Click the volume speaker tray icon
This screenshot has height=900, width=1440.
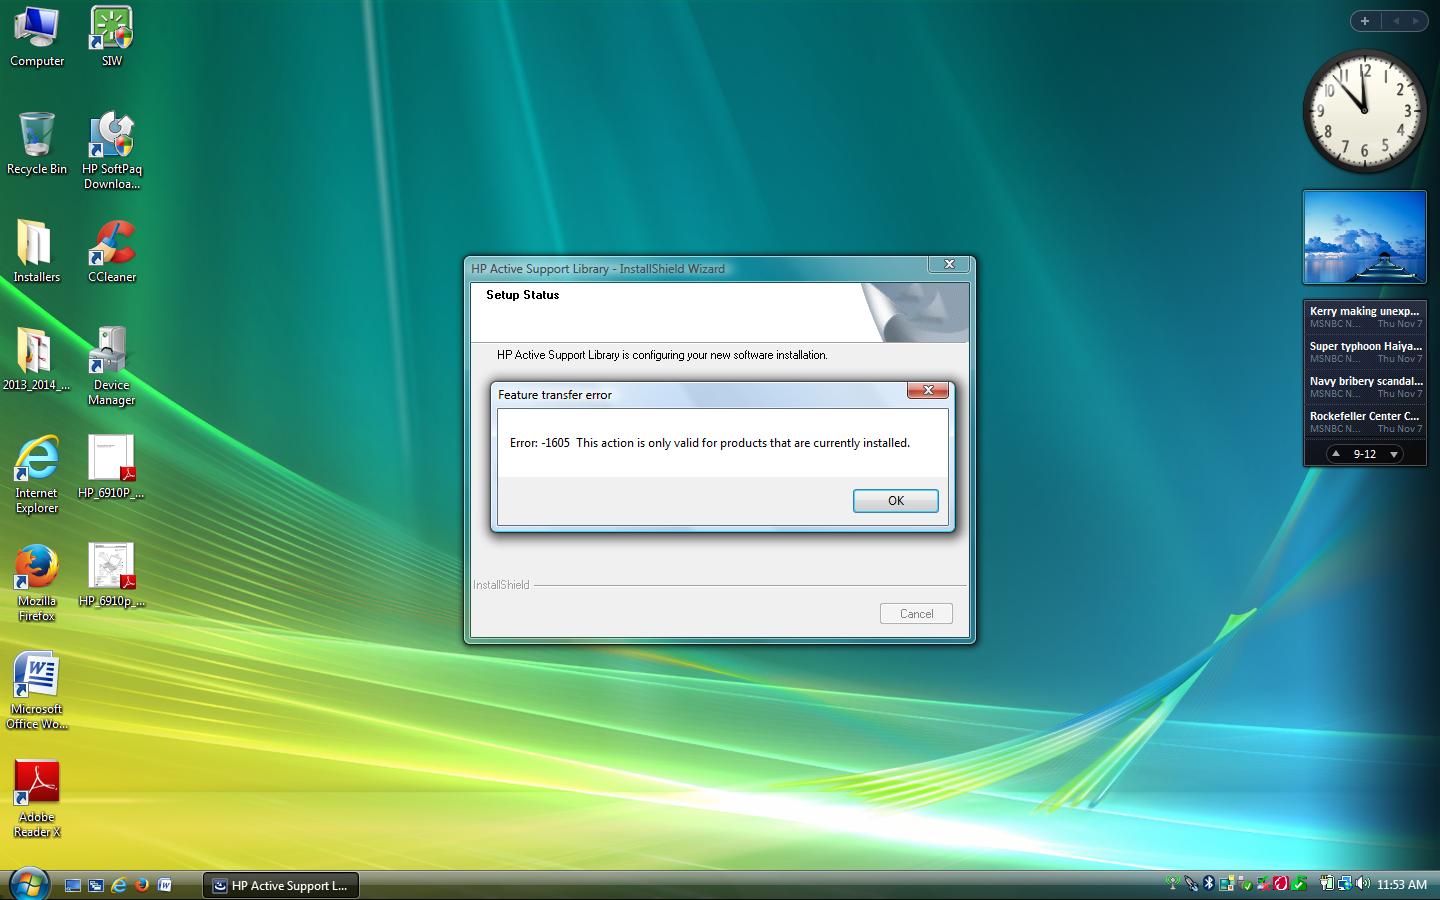click(1362, 884)
